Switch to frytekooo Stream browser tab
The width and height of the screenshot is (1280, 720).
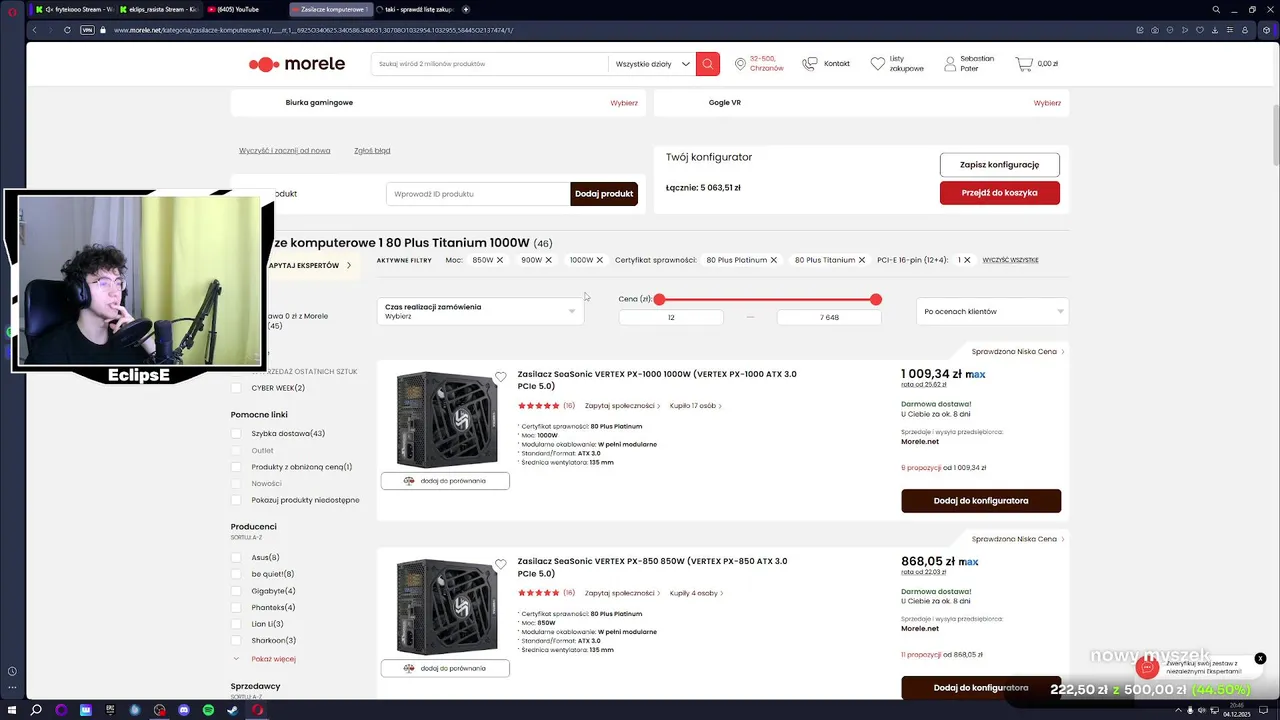73,9
